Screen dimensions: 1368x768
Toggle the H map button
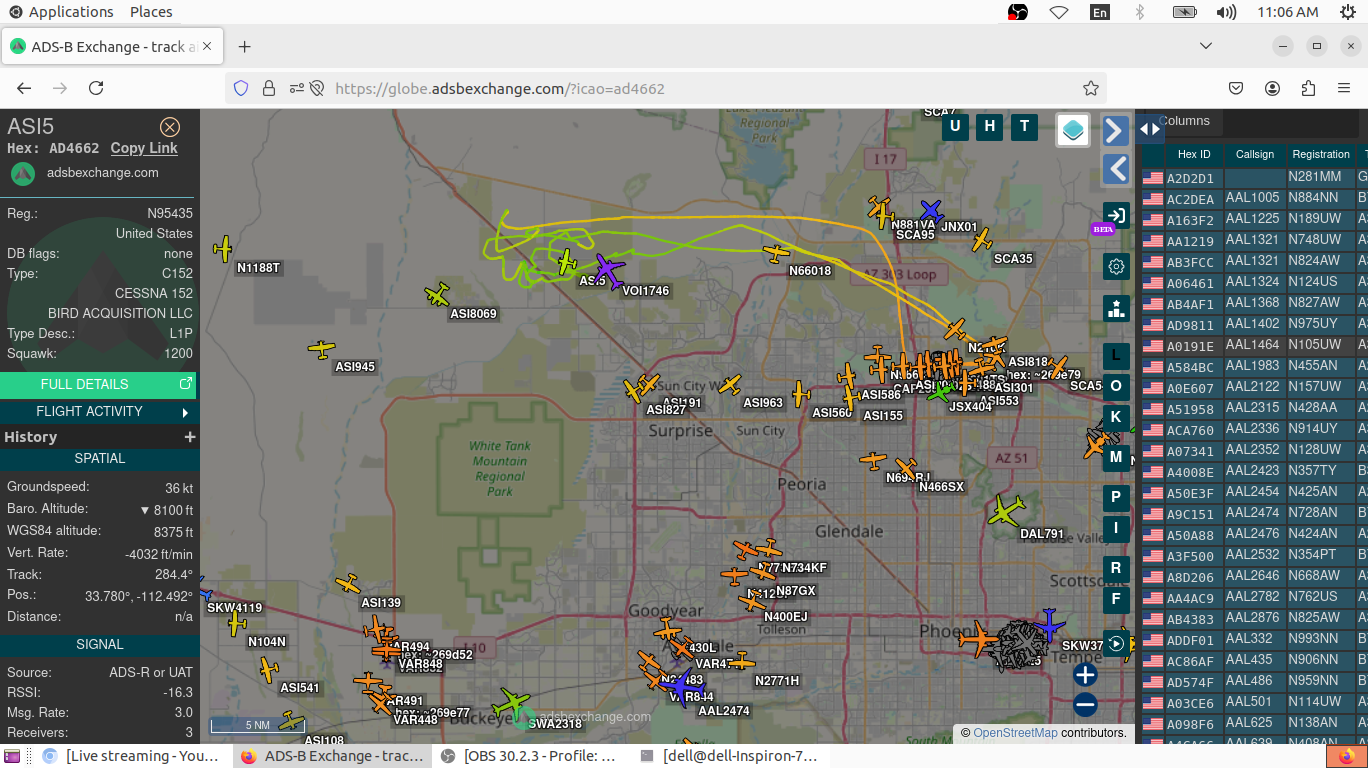[990, 126]
